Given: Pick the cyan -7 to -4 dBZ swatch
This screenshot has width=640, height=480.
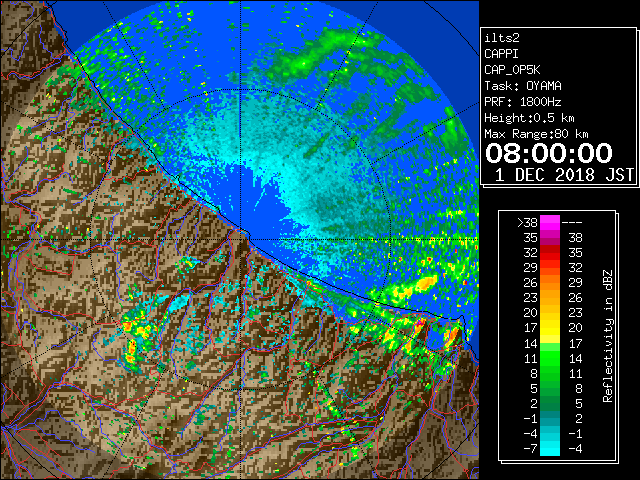Looking at the screenshot, I should (x=550, y=448).
